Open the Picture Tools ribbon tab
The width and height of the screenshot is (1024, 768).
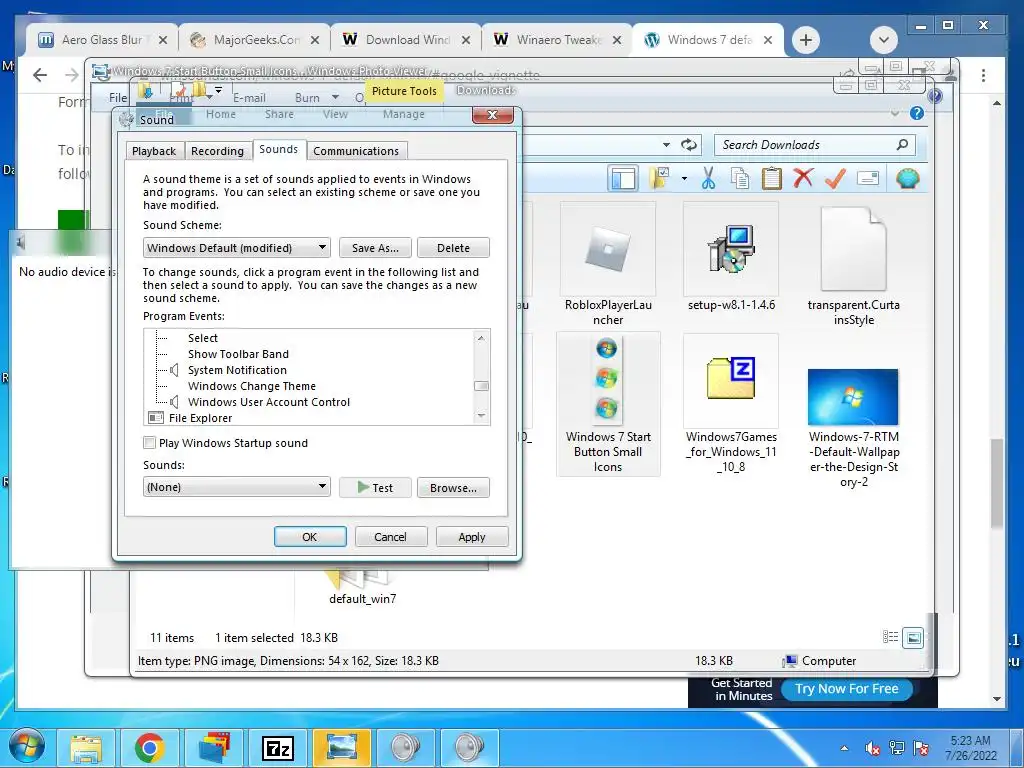click(x=404, y=91)
